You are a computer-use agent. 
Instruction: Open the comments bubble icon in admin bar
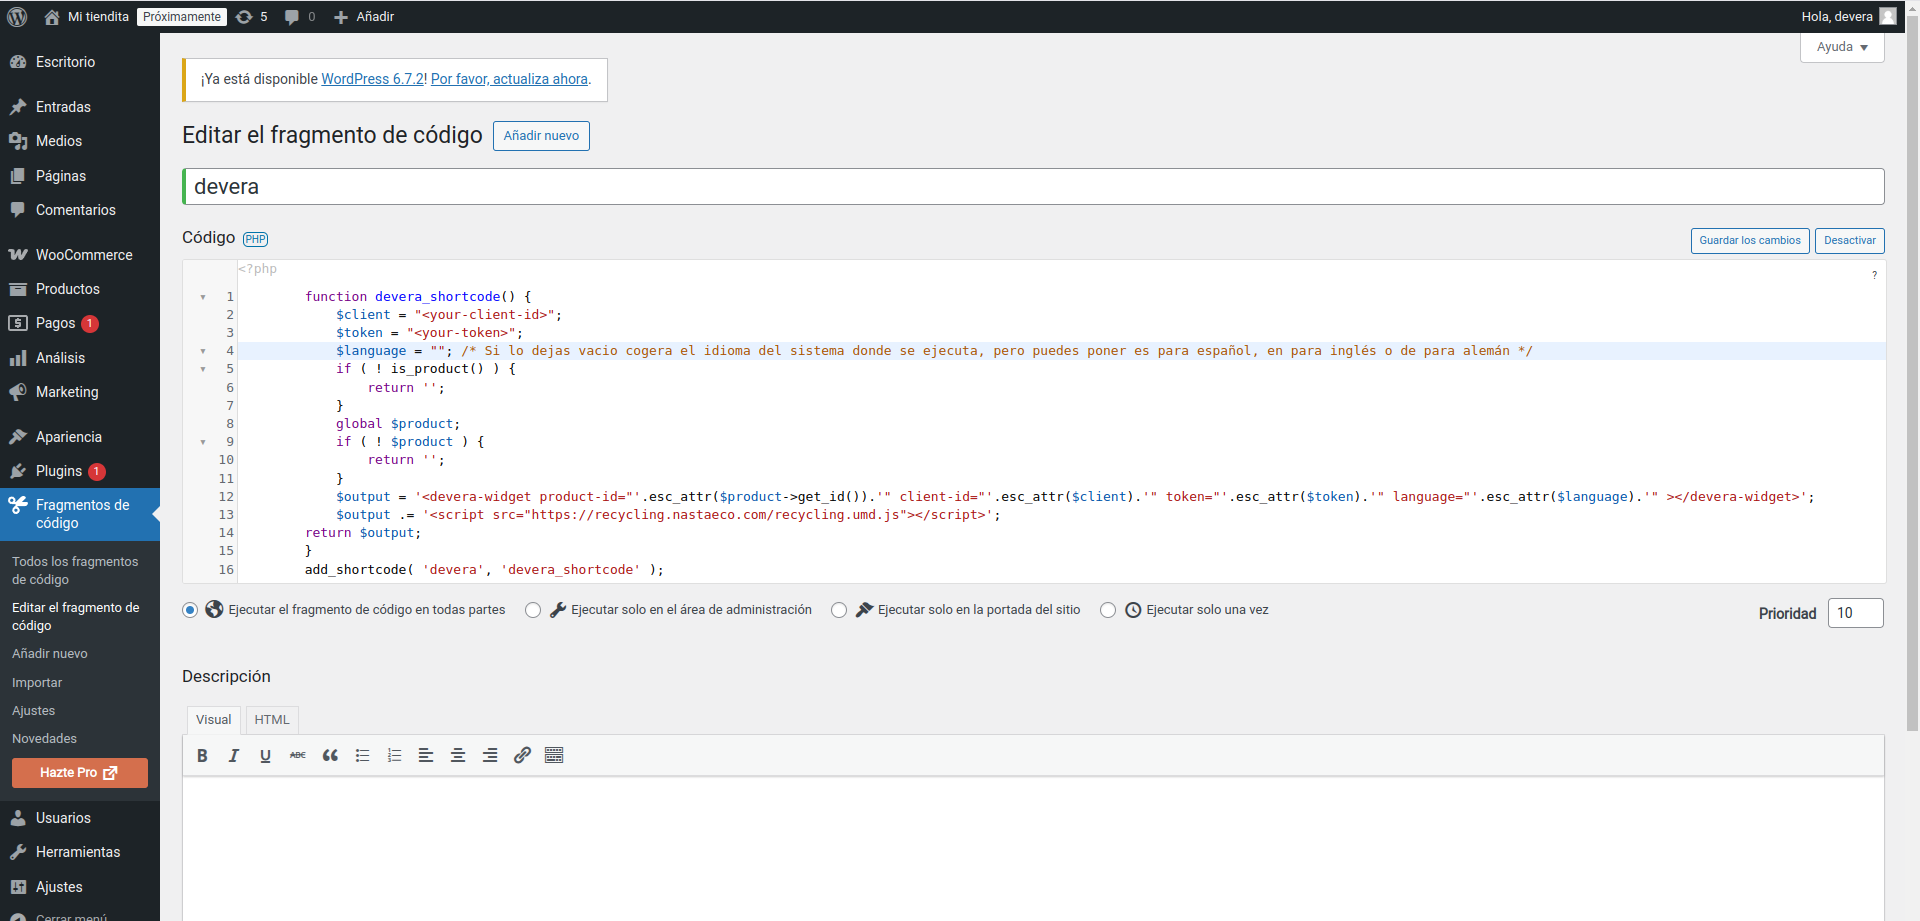(x=293, y=16)
